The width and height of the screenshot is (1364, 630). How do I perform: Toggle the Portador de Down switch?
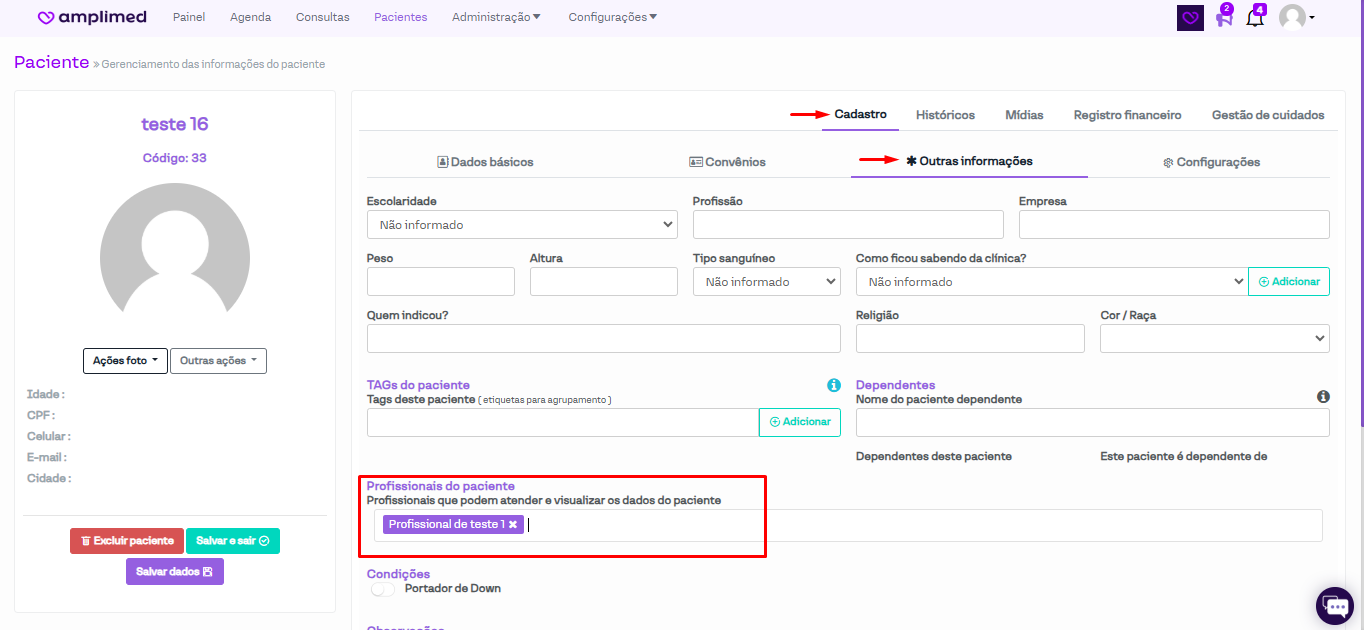click(x=383, y=589)
